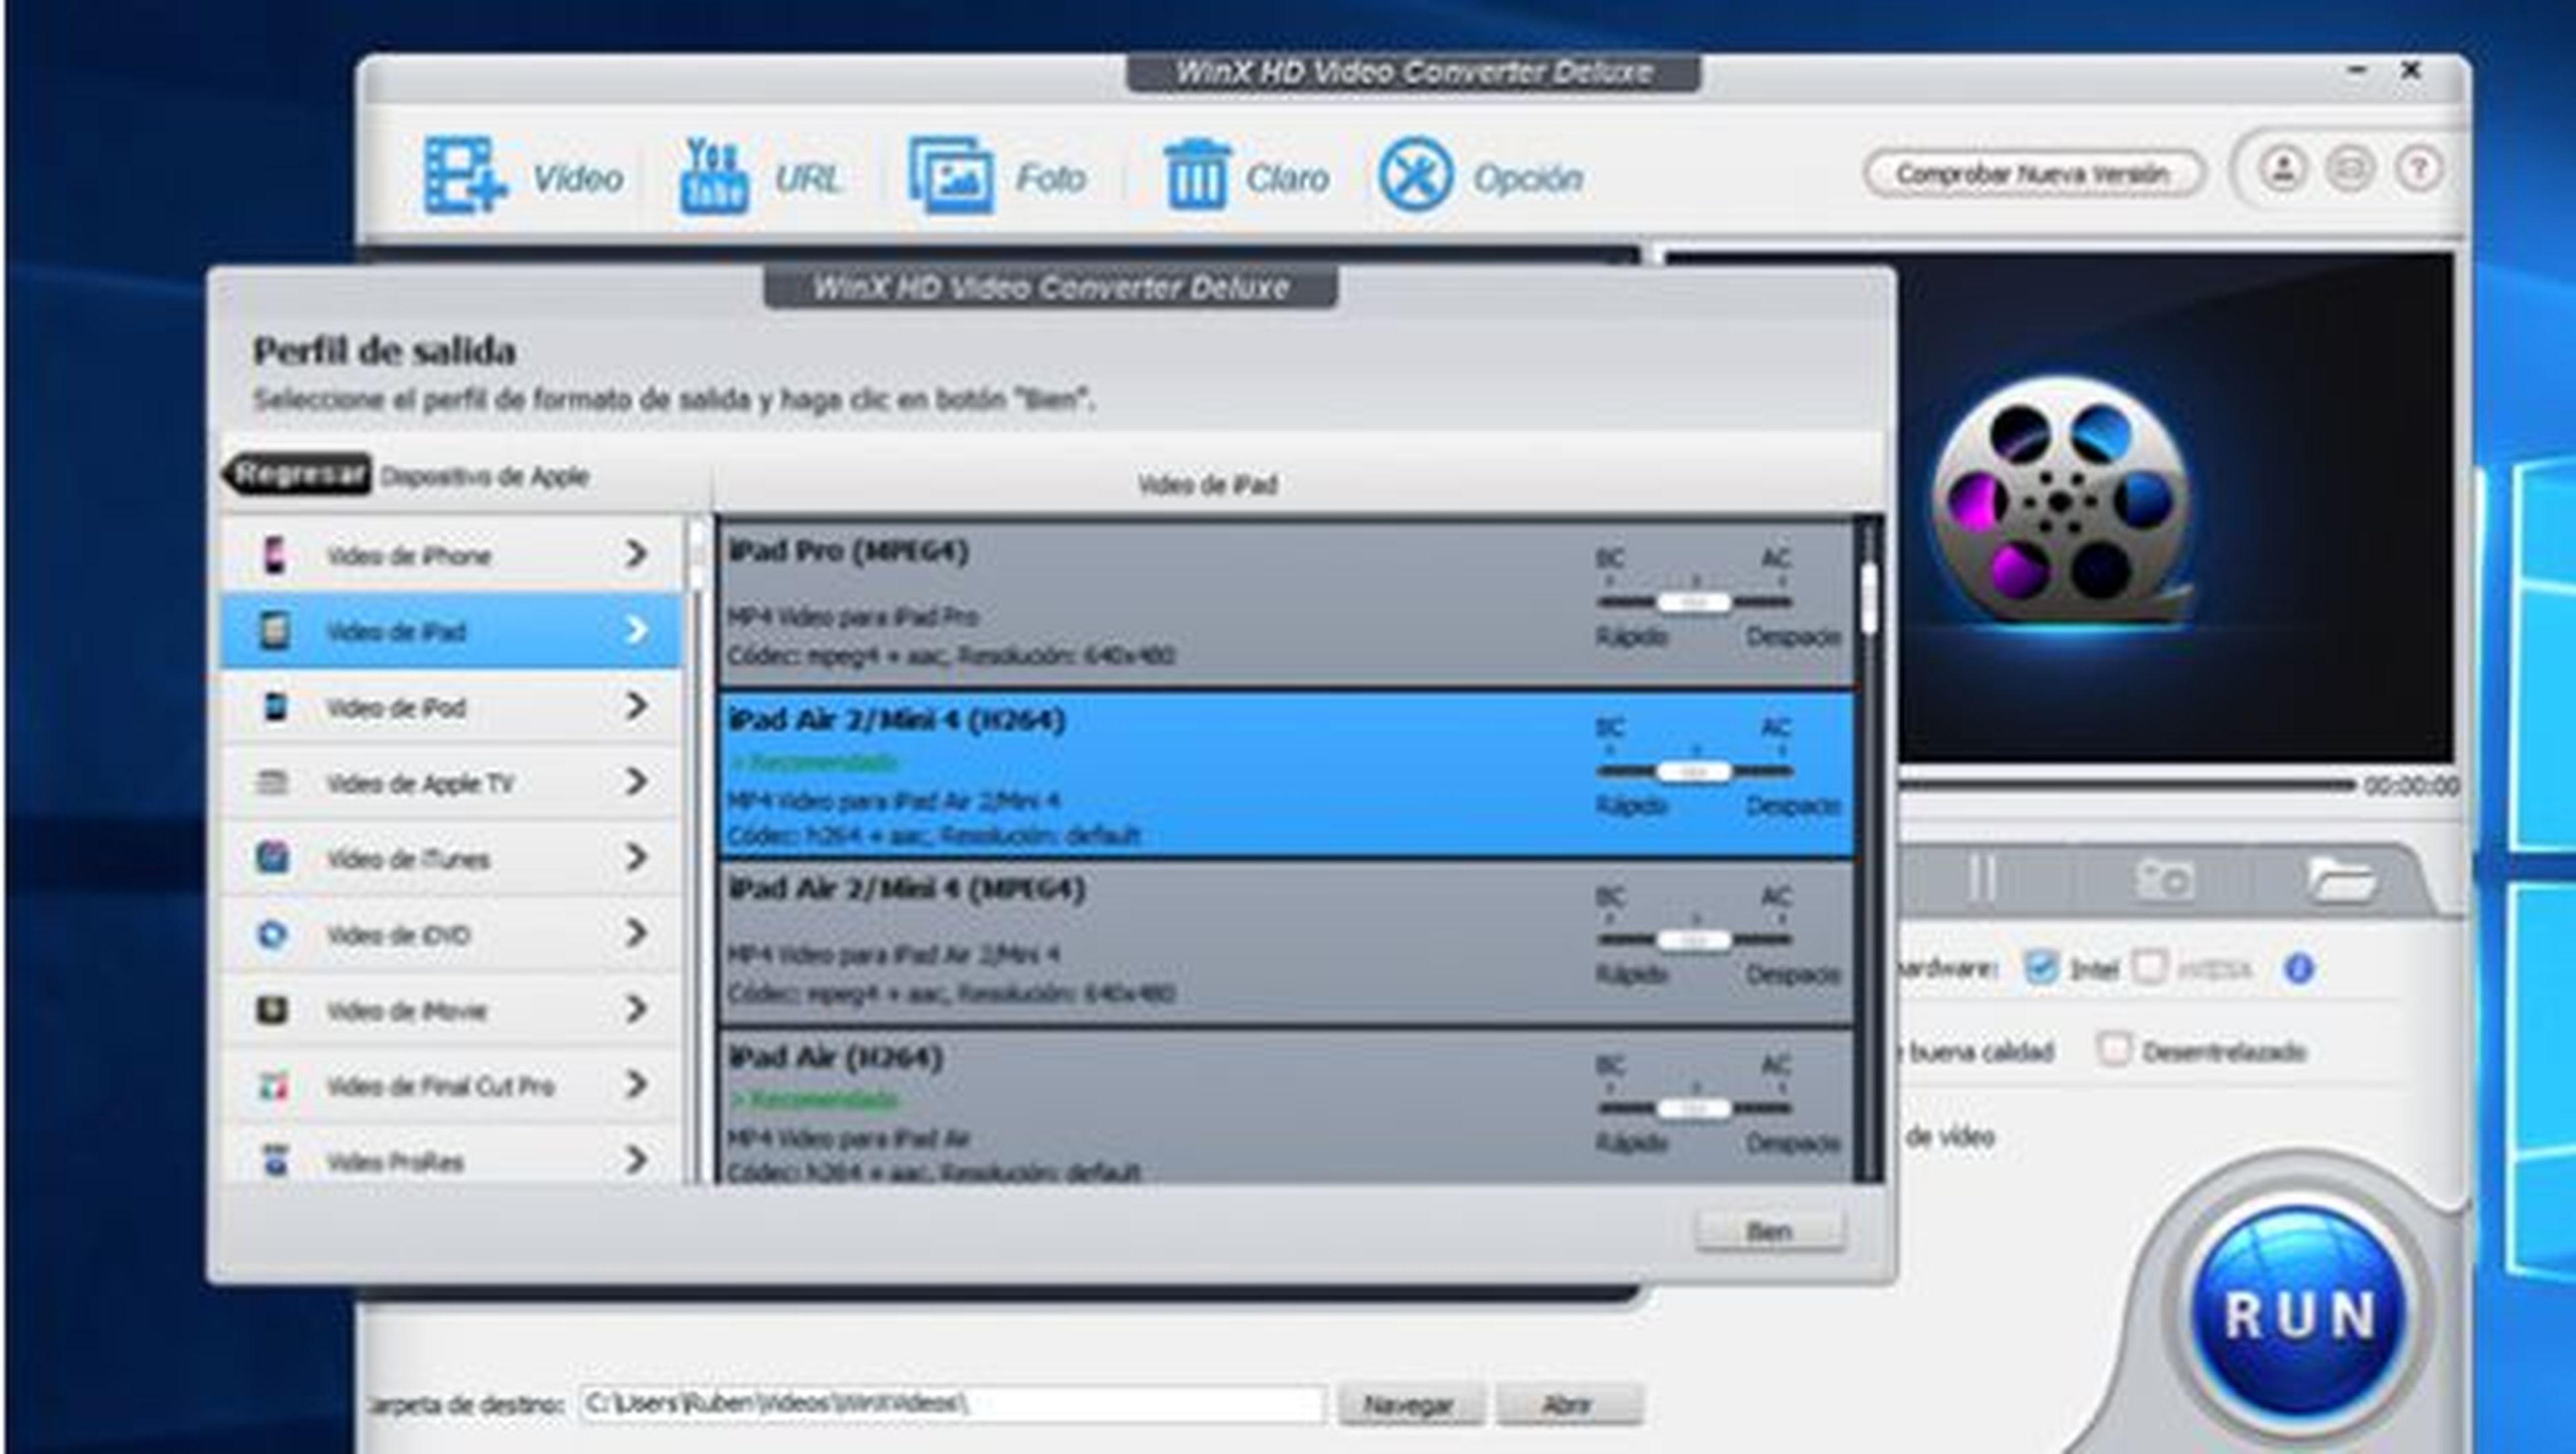Click the iMovie icon in sidebar
The width and height of the screenshot is (2576, 1454).
(273, 1010)
